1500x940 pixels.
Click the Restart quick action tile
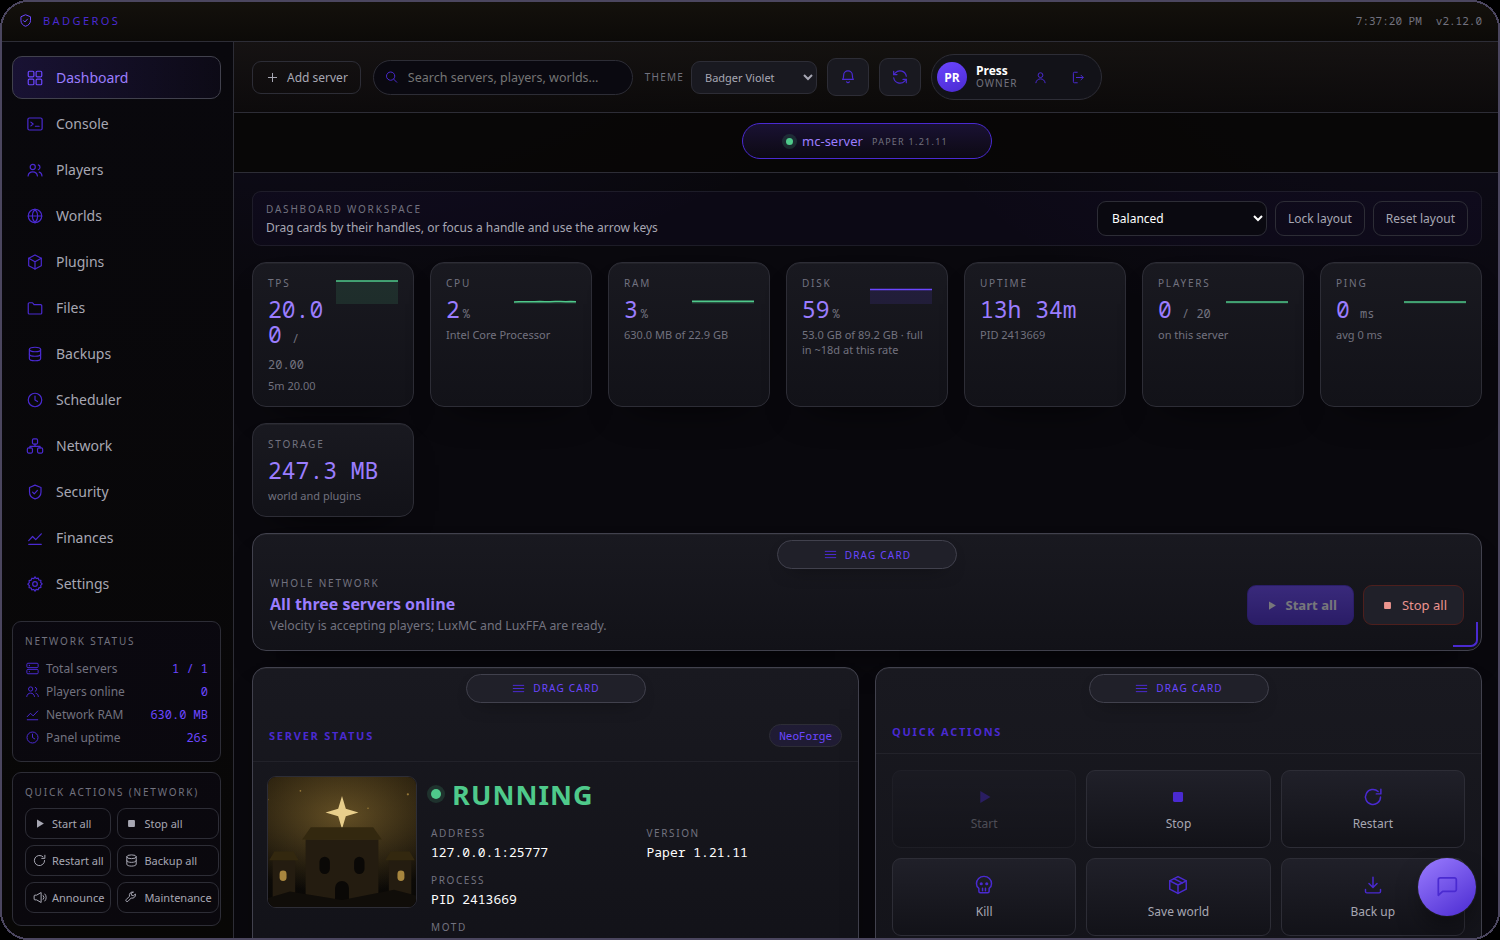pyautogui.click(x=1373, y=809)
